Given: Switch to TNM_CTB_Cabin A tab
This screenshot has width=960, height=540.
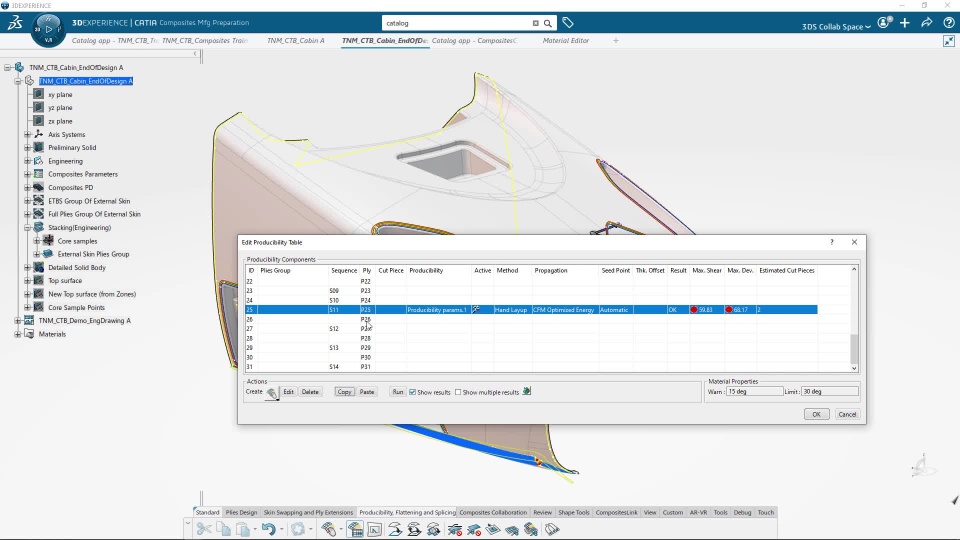Looking at the screenshot, I should click(x=296, y=40).
